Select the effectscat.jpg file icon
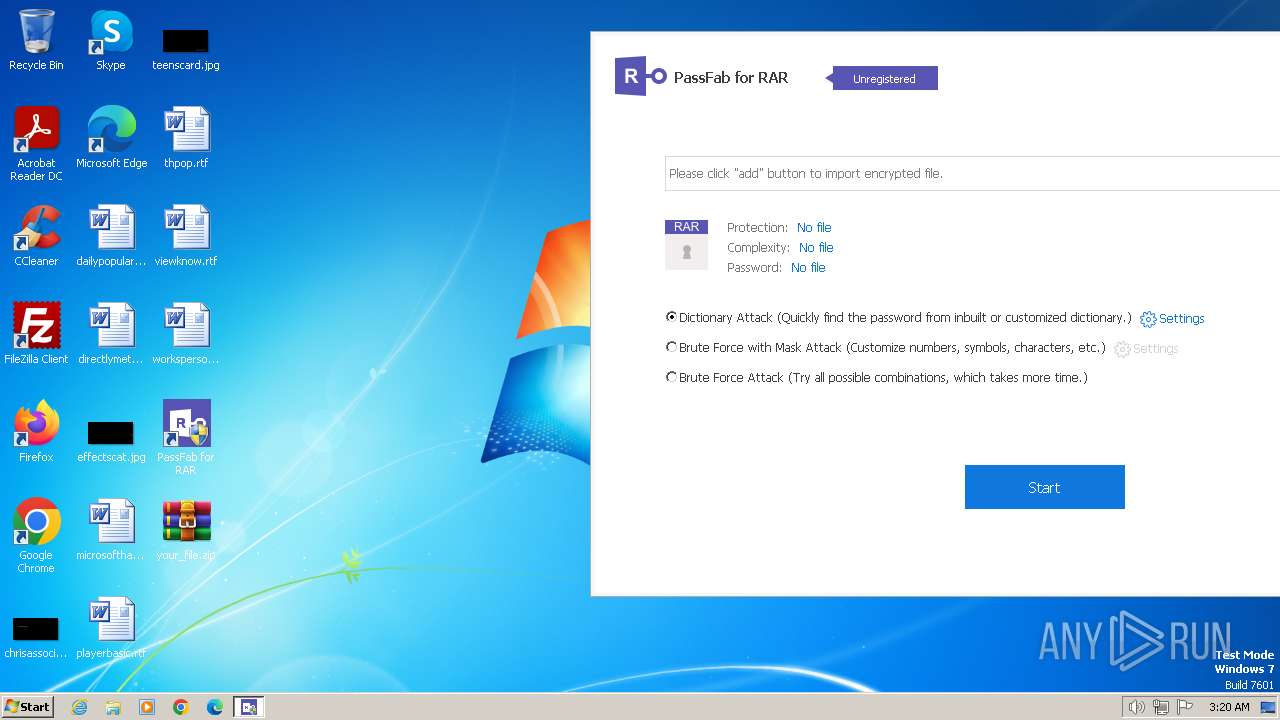The height and width of the screenshot is (720, 1280). click(x=111, y=441)
